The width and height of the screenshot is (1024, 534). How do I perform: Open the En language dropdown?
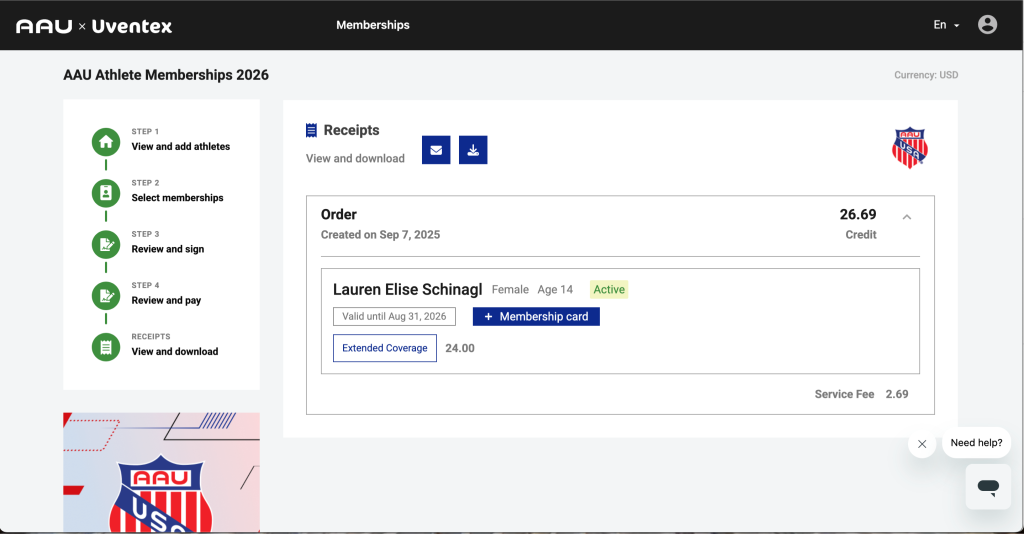pos(946,25)
